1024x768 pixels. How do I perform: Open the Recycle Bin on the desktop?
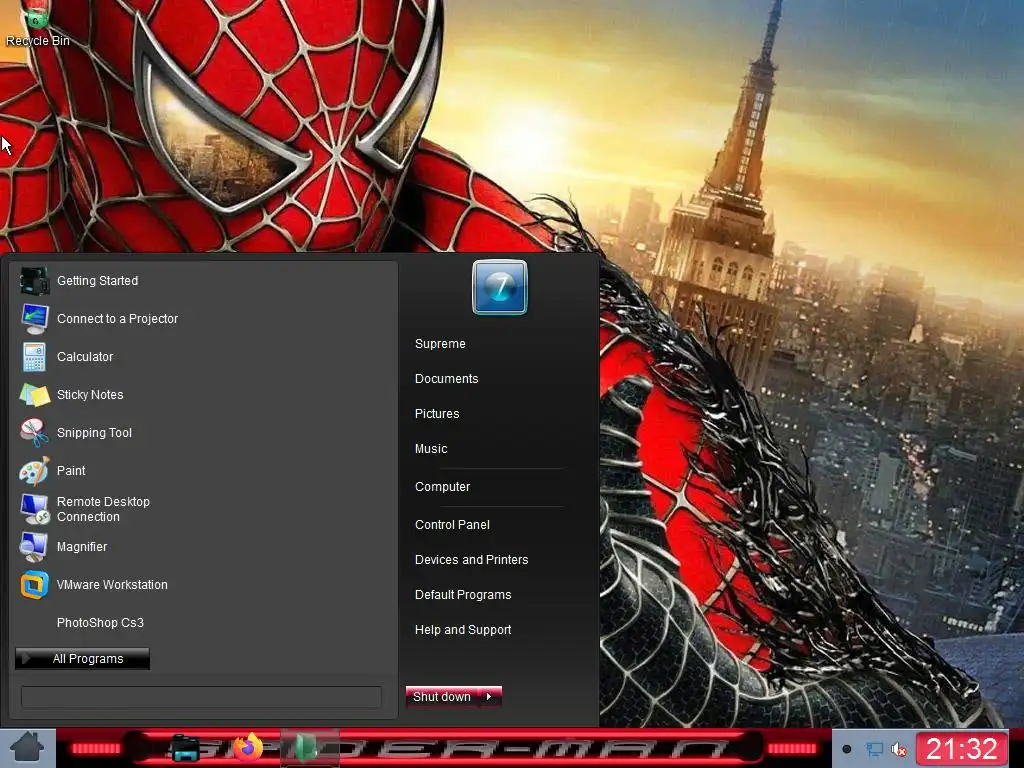click(37, 25)
